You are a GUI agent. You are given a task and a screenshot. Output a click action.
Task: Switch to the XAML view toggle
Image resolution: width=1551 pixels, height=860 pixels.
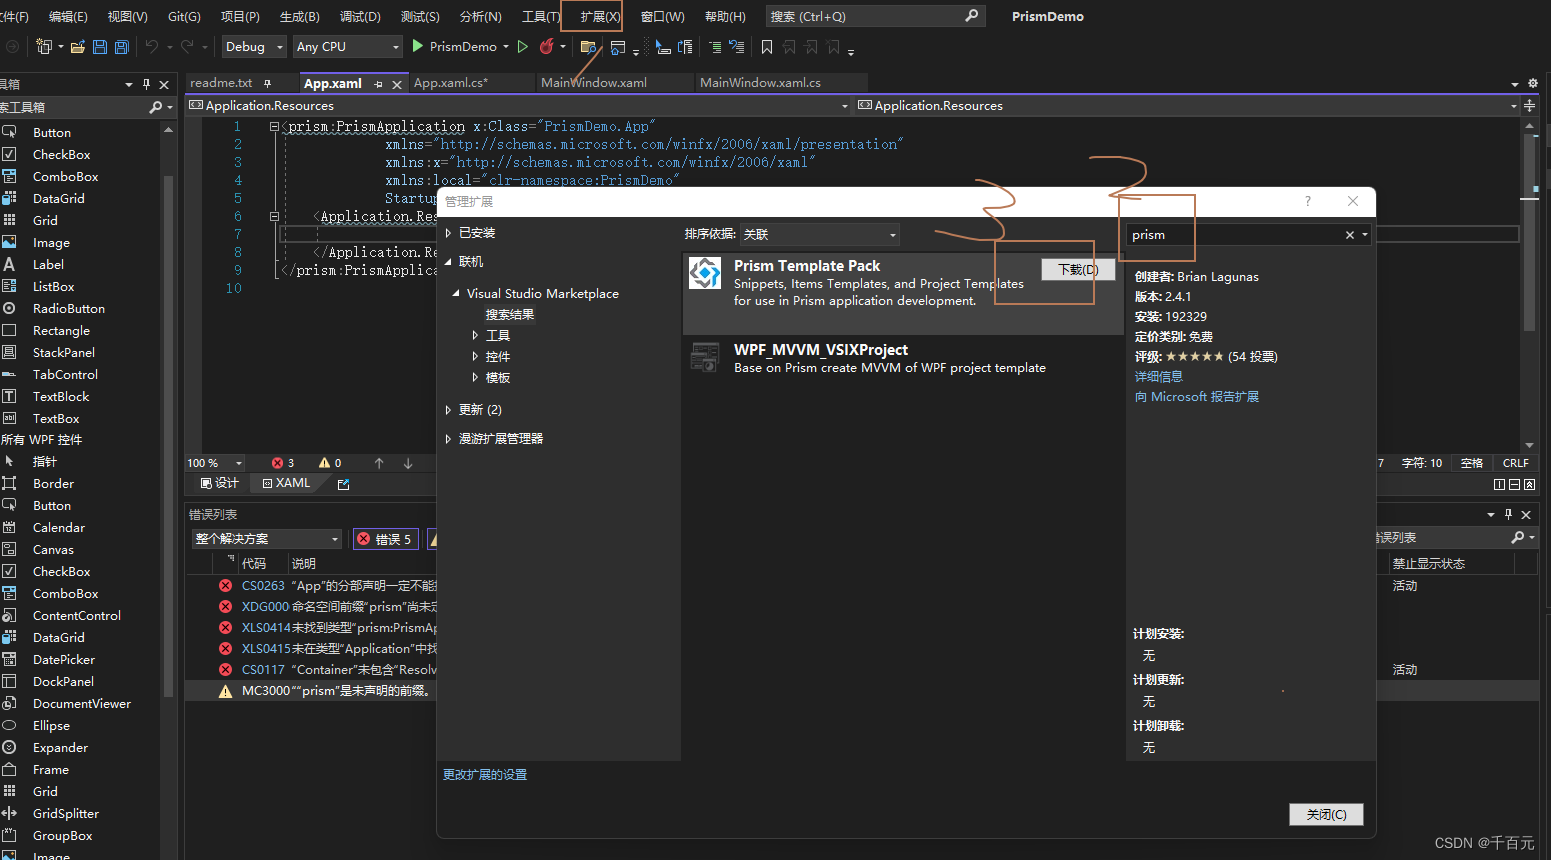287,483
